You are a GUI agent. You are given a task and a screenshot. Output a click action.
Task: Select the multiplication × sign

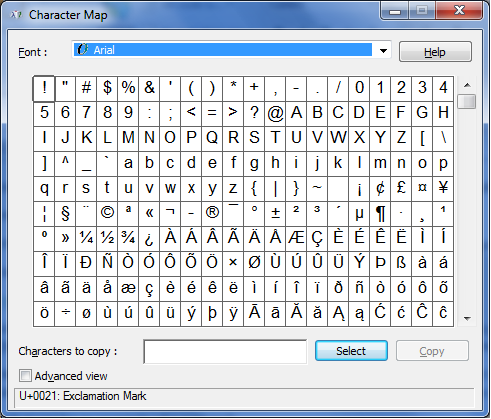233,264
